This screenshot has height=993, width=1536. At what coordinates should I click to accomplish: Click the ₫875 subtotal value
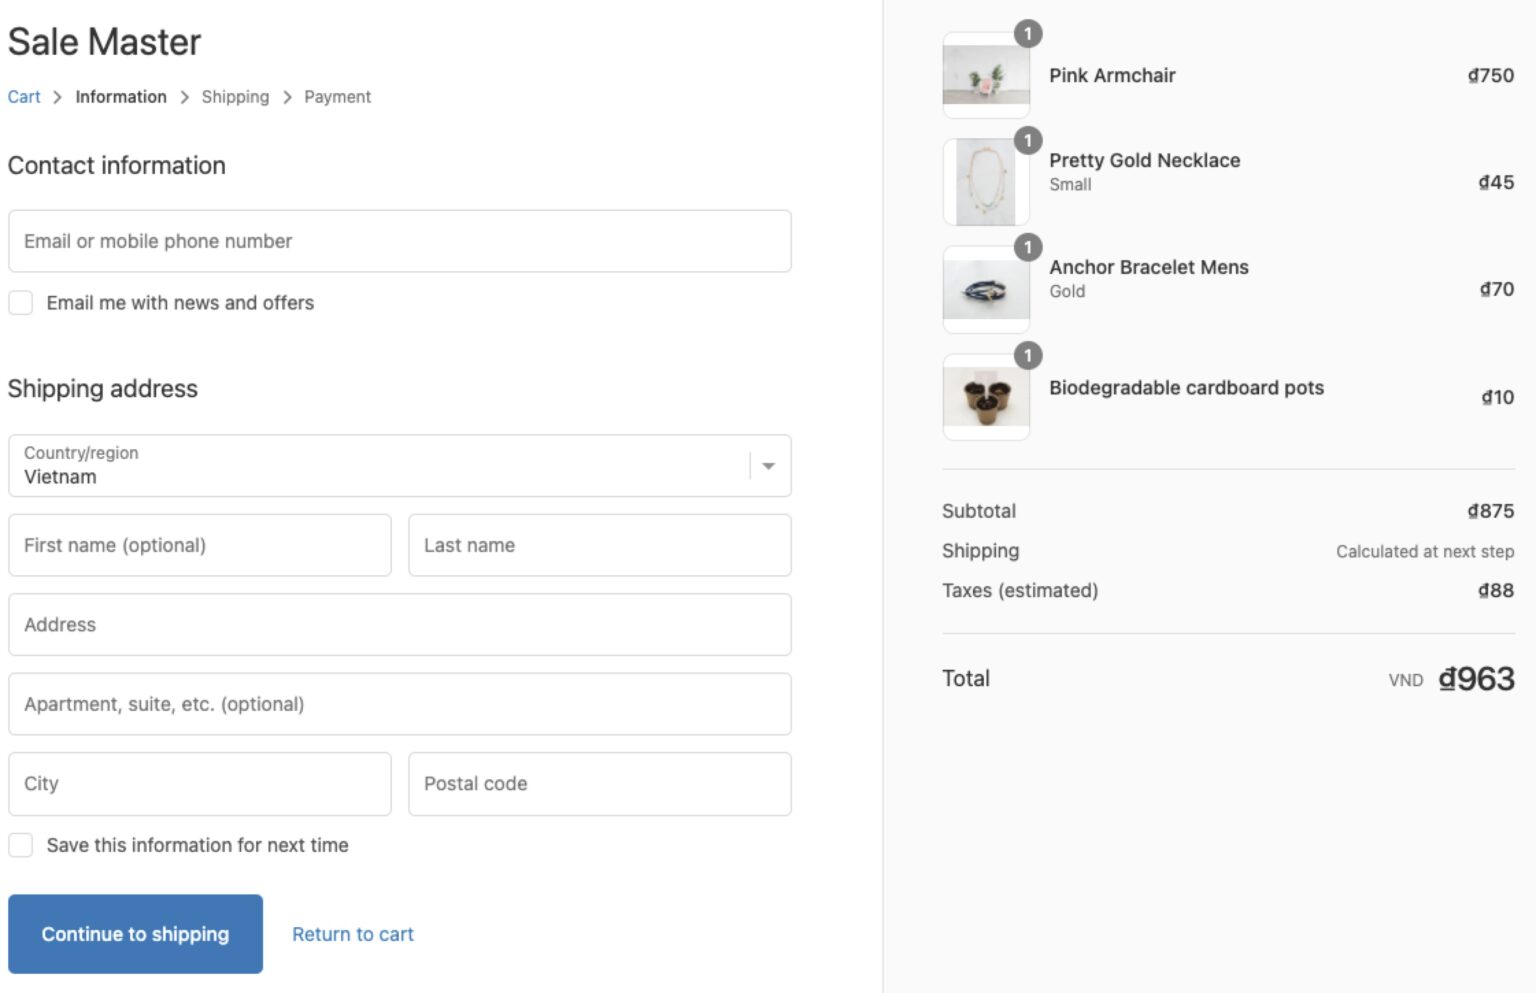[1490, 511]
